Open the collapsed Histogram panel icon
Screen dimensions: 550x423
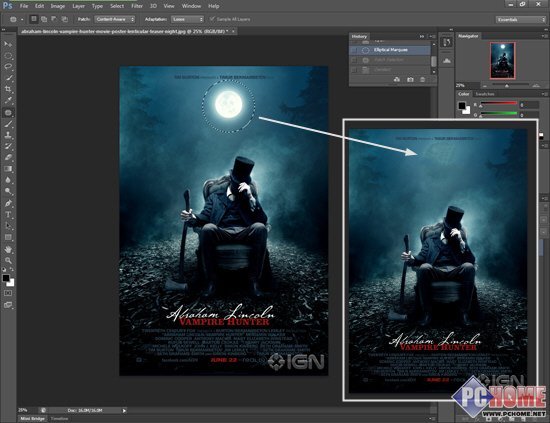[447, 61]
